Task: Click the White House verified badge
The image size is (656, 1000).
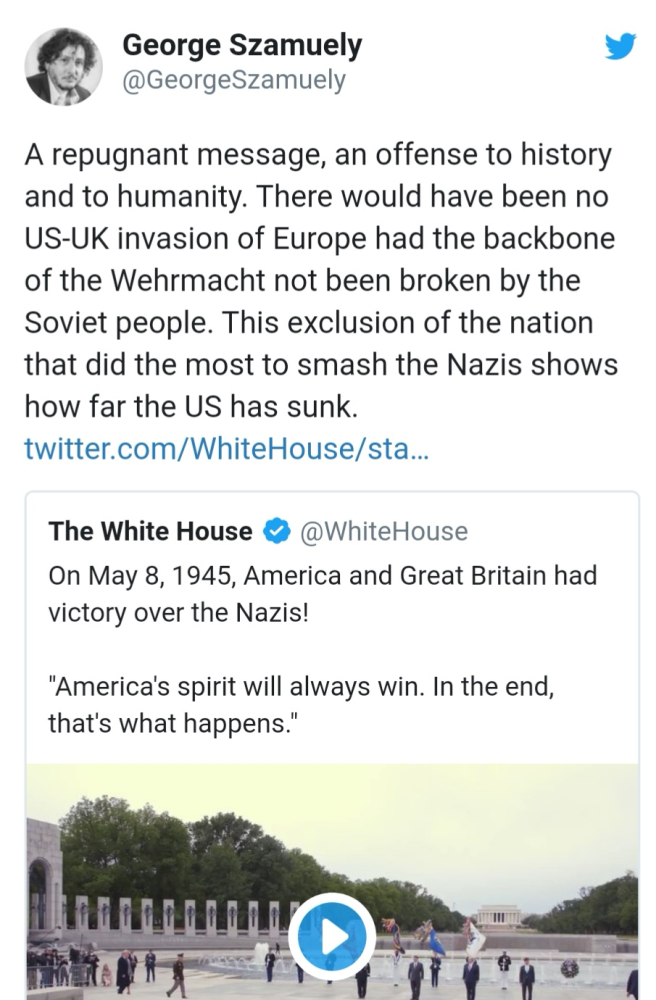Action: click(275, 531)
